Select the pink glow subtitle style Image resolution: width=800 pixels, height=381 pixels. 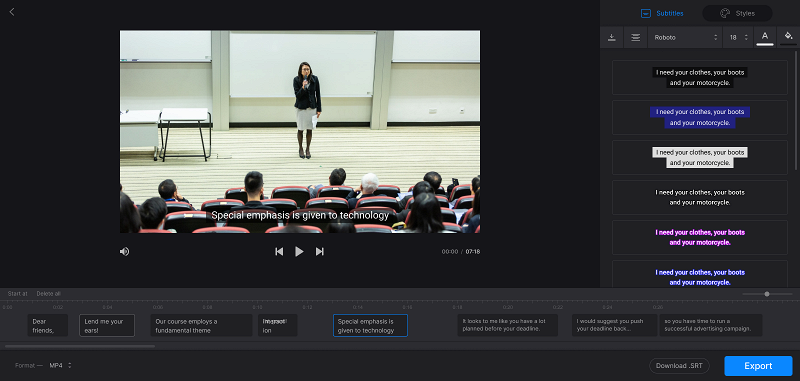coord(699,238)
